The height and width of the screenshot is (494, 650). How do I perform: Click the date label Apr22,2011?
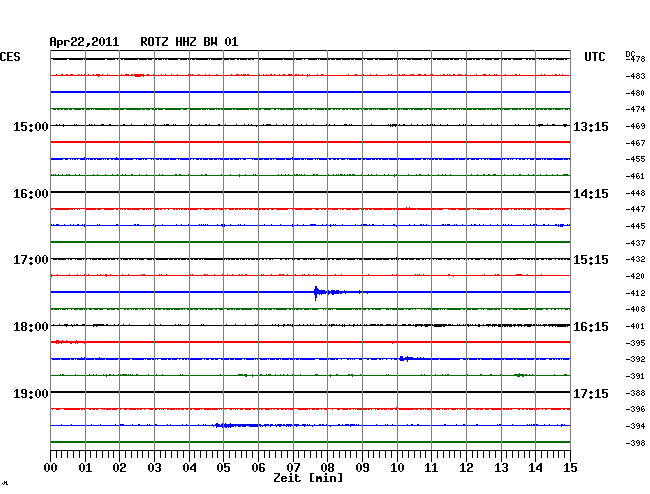pos(84,42)
